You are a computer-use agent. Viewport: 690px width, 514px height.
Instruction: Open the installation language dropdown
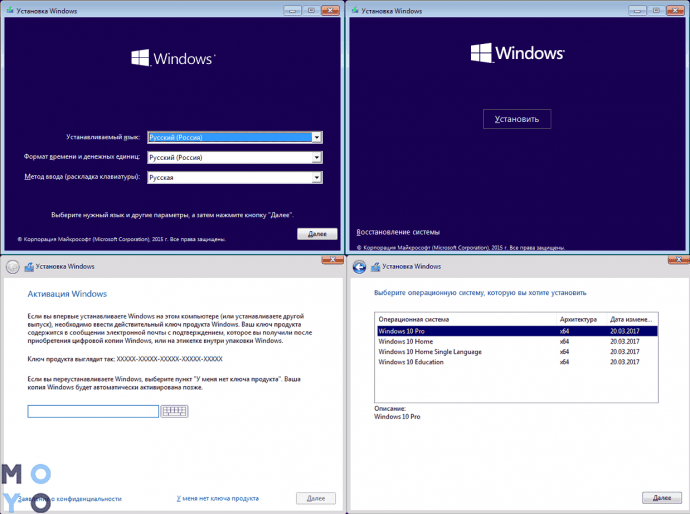click(x=235, y=137)
